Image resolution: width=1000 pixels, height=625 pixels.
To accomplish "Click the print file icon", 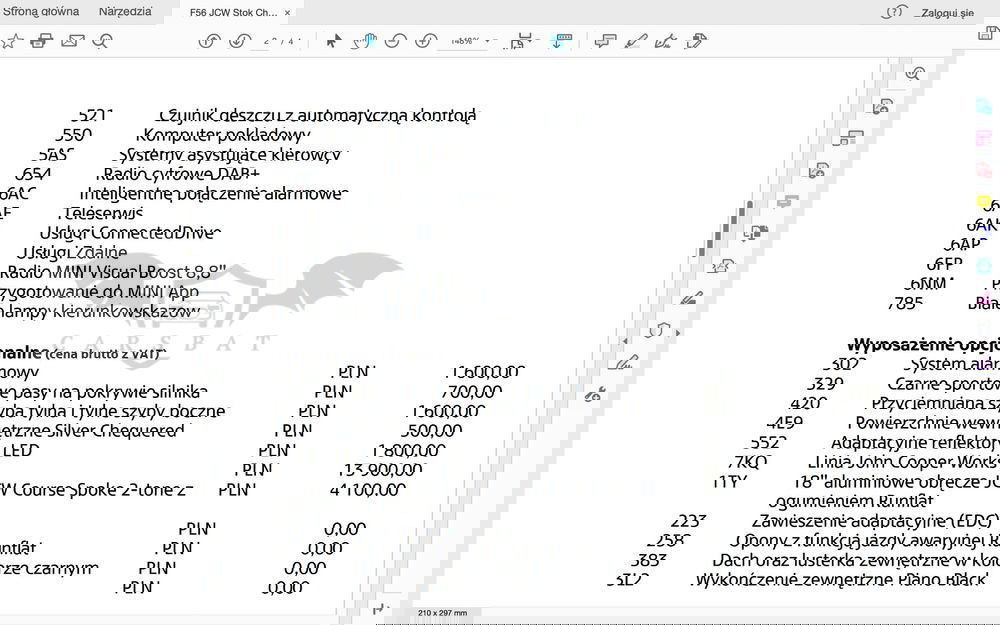I will click(x=41, y=41).
